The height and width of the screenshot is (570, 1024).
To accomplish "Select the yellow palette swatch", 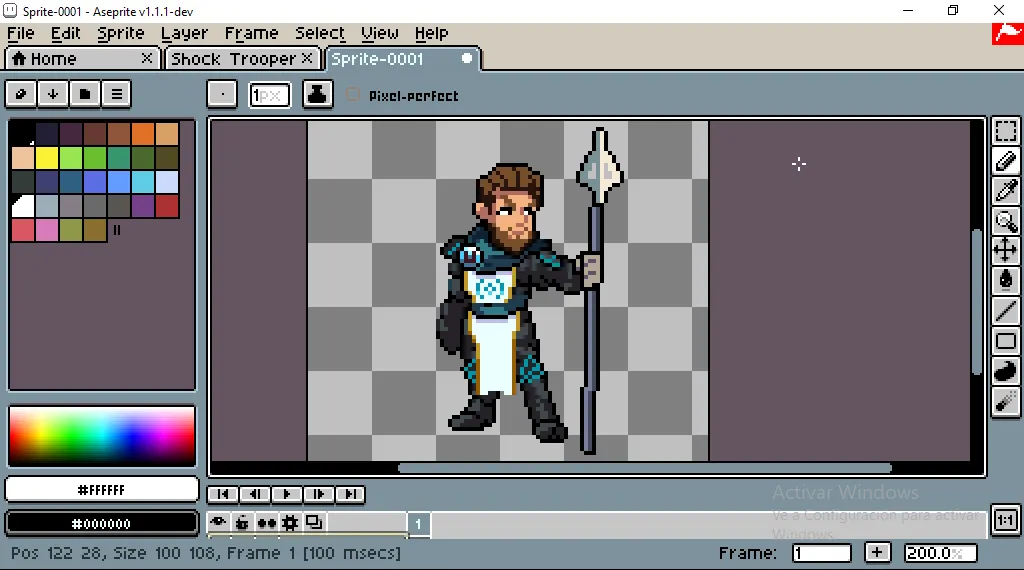I will point(47,157).
